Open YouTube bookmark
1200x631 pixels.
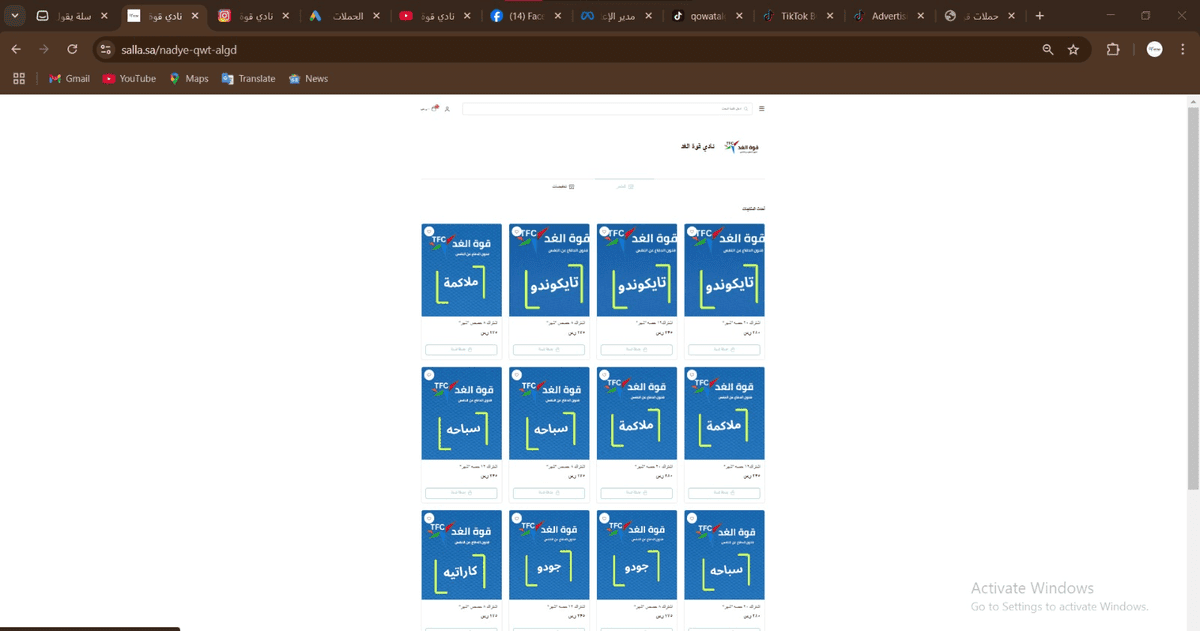pyautogui.click(x=129, y=78)
